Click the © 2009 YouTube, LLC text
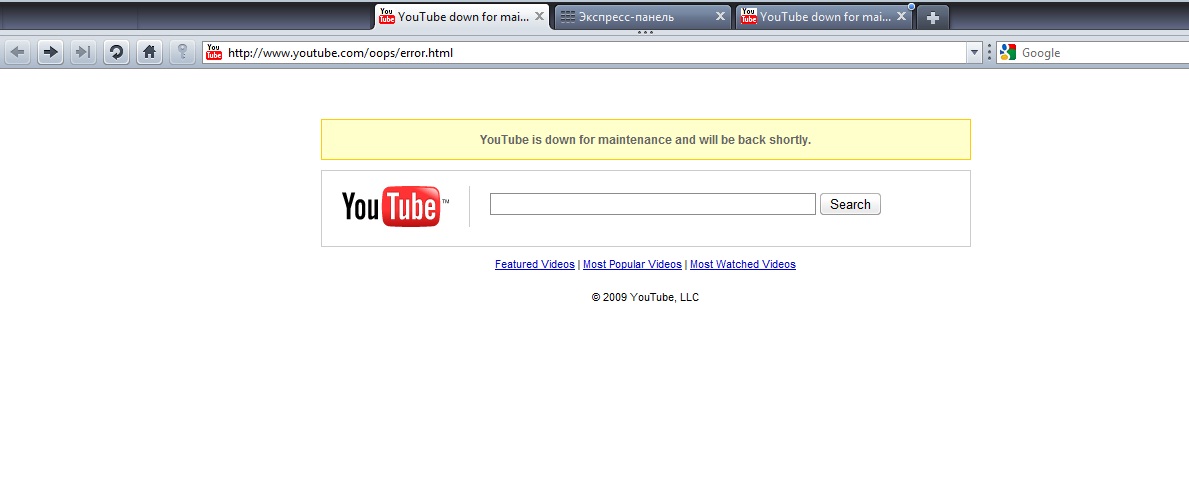 [645, 298]
